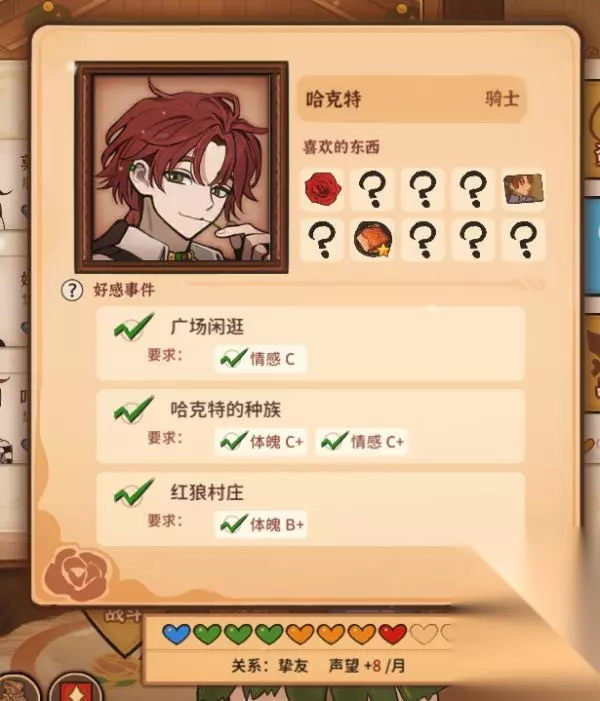The width and height of the screenshot is (600, 701).
Task: Click the blue heart in affection bar
Action: (177, 634)
